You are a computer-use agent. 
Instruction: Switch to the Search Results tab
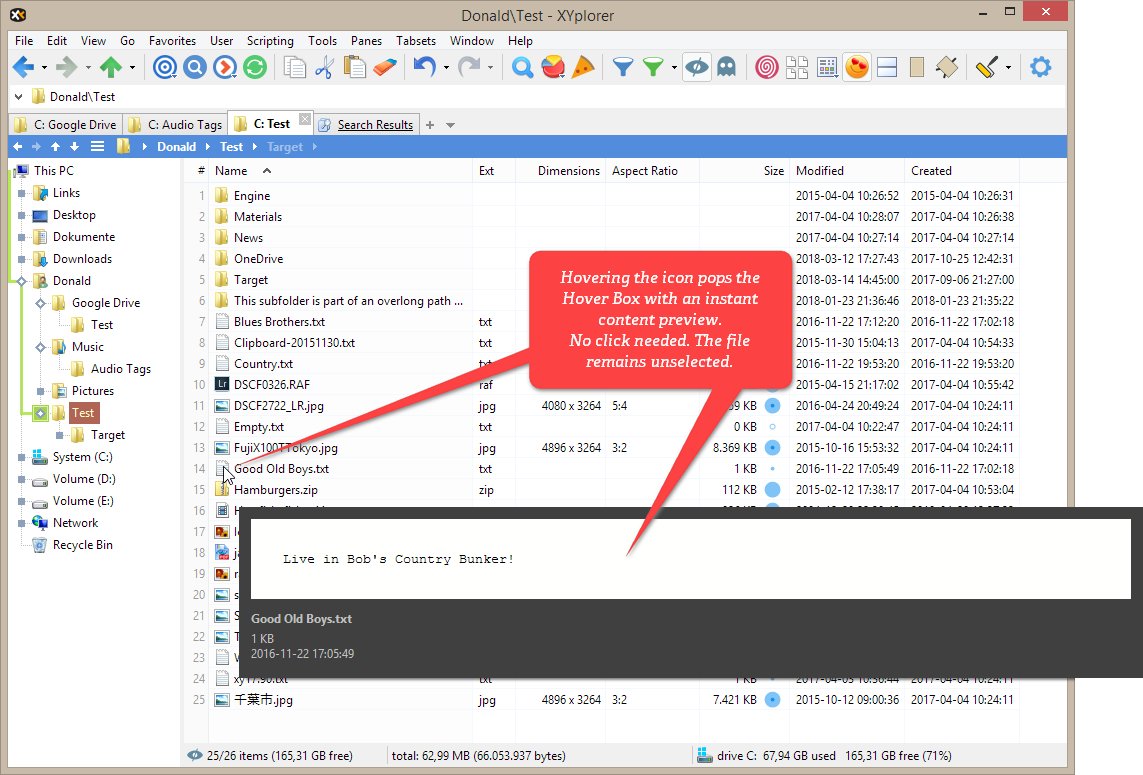pyautogui.click(x=367, y=125)
